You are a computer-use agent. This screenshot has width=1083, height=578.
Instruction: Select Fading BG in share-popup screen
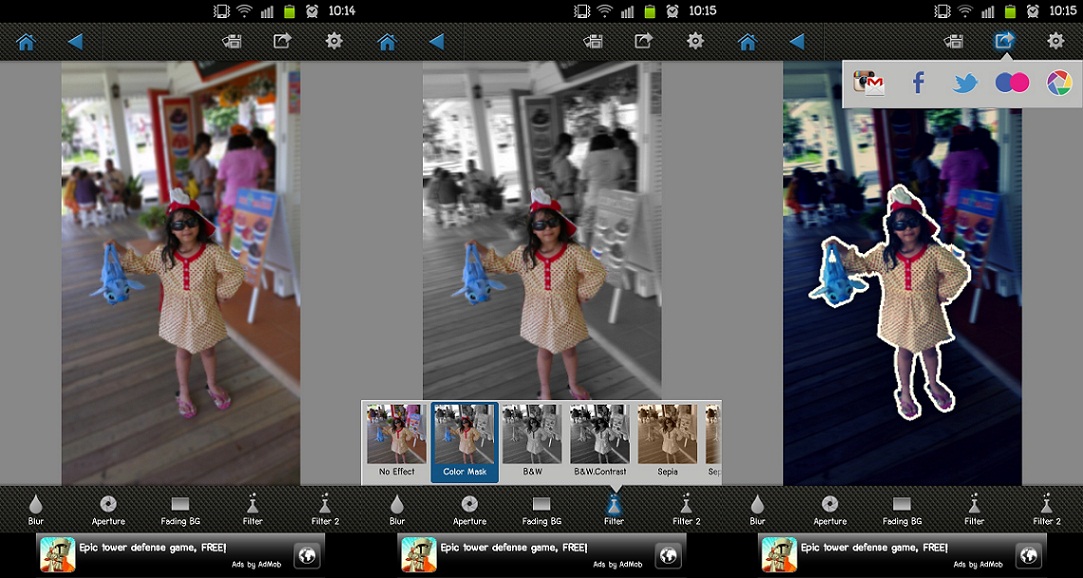click(902, 510)
